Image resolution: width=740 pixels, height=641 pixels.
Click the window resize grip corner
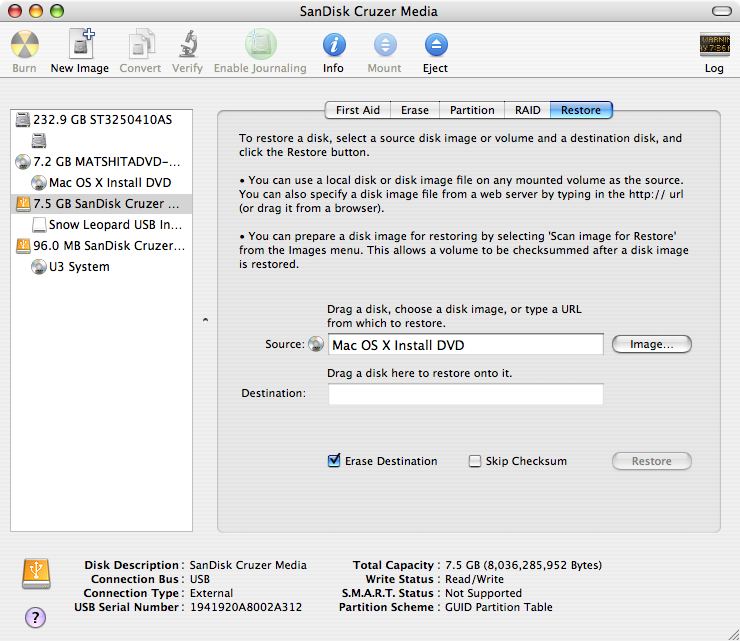tap(733, 634)
